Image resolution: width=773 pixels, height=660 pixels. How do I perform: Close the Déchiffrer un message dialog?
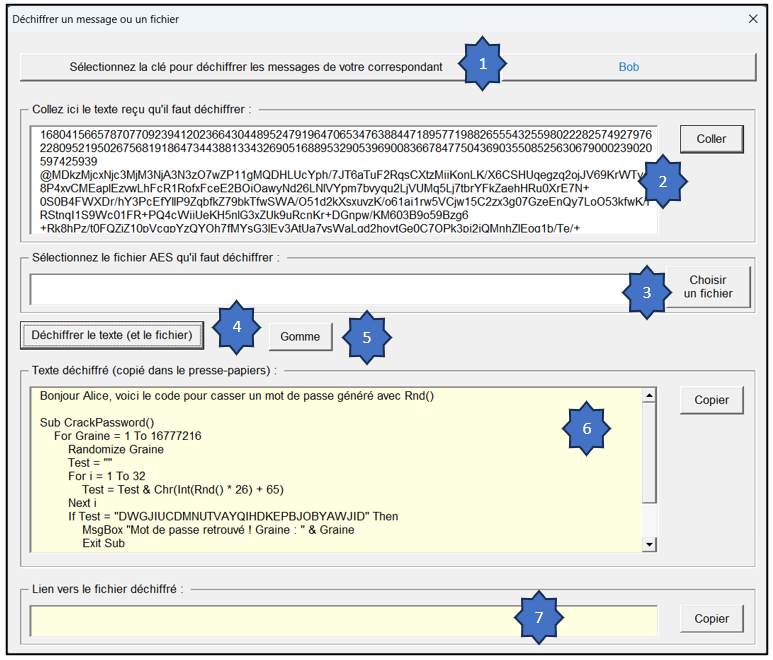pos(754,18)
